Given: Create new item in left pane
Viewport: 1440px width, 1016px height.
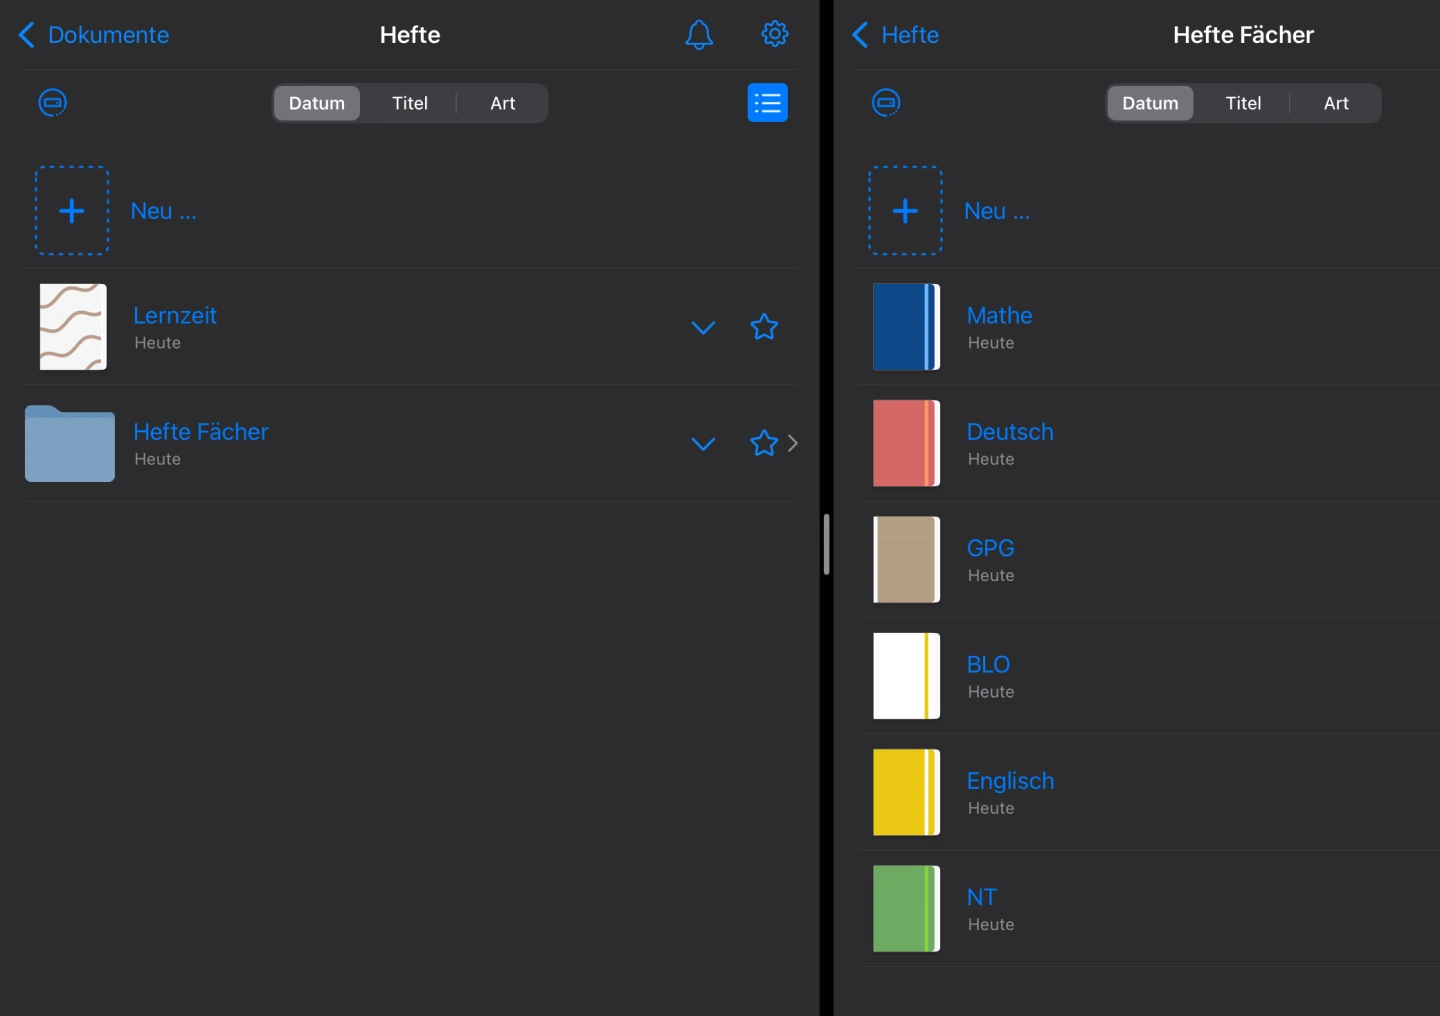Looking at the screenshot, I should (72, 211).
